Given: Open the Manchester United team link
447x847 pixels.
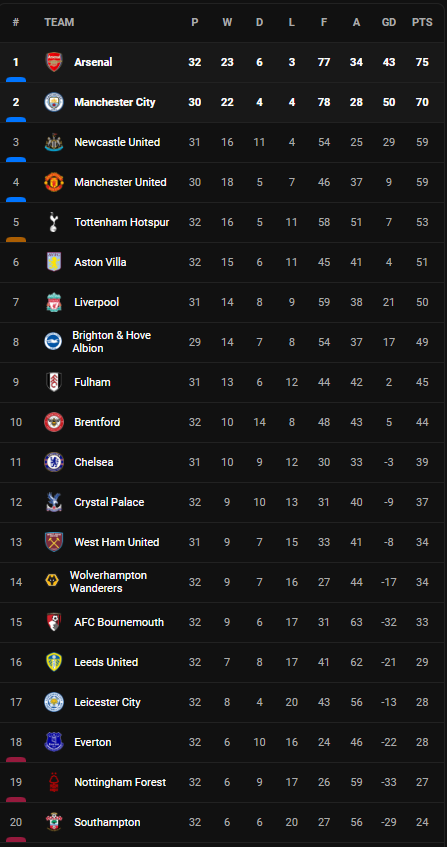Looking at the screenshot, I should pyautogui.click(x=120, y=182).
